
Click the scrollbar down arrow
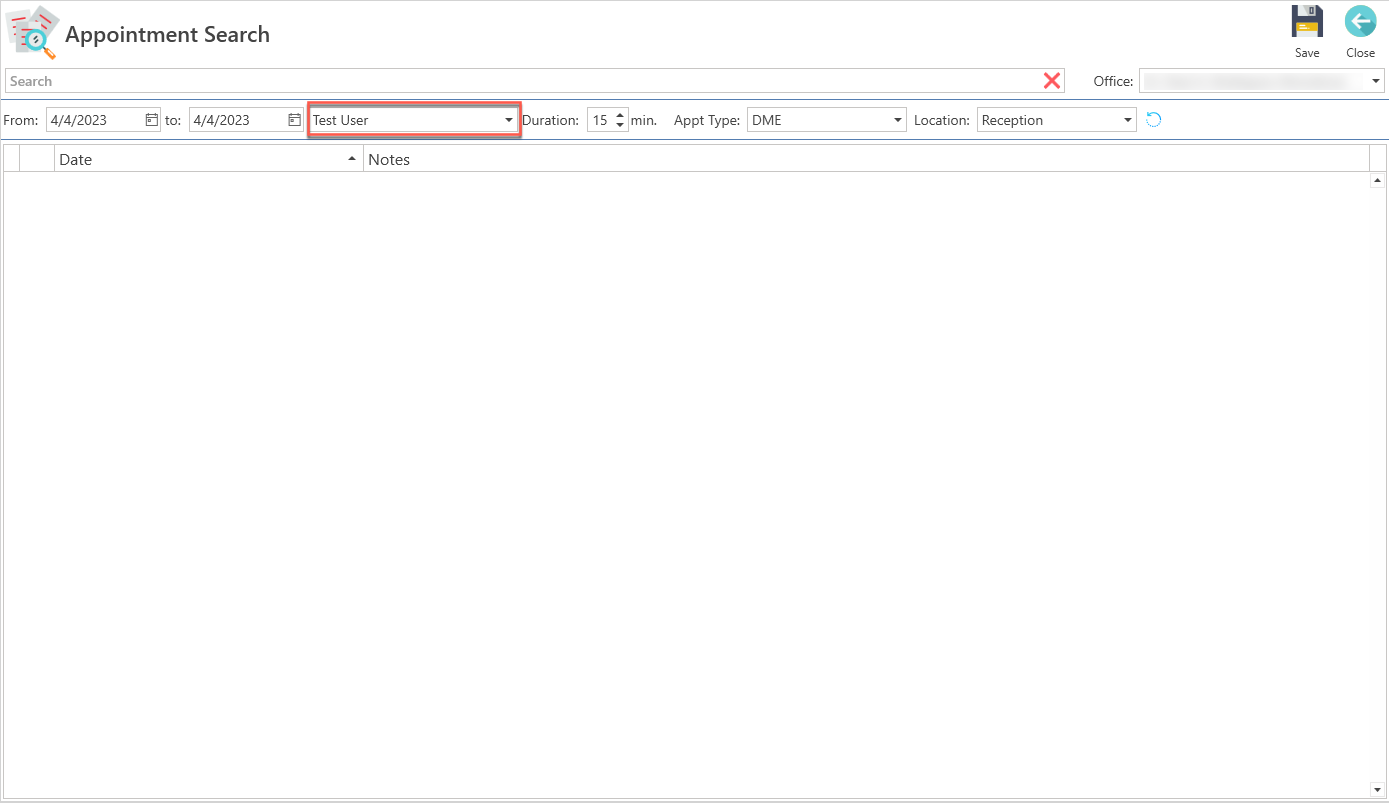coord(1377,789)
